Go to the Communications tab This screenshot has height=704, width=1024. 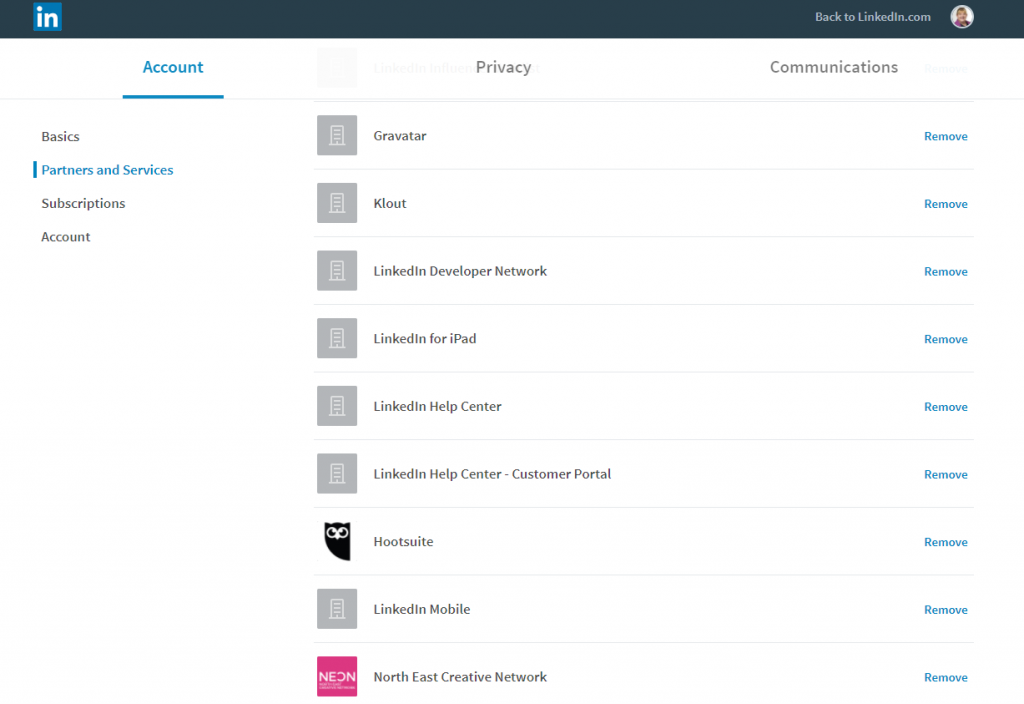(834, 67)
